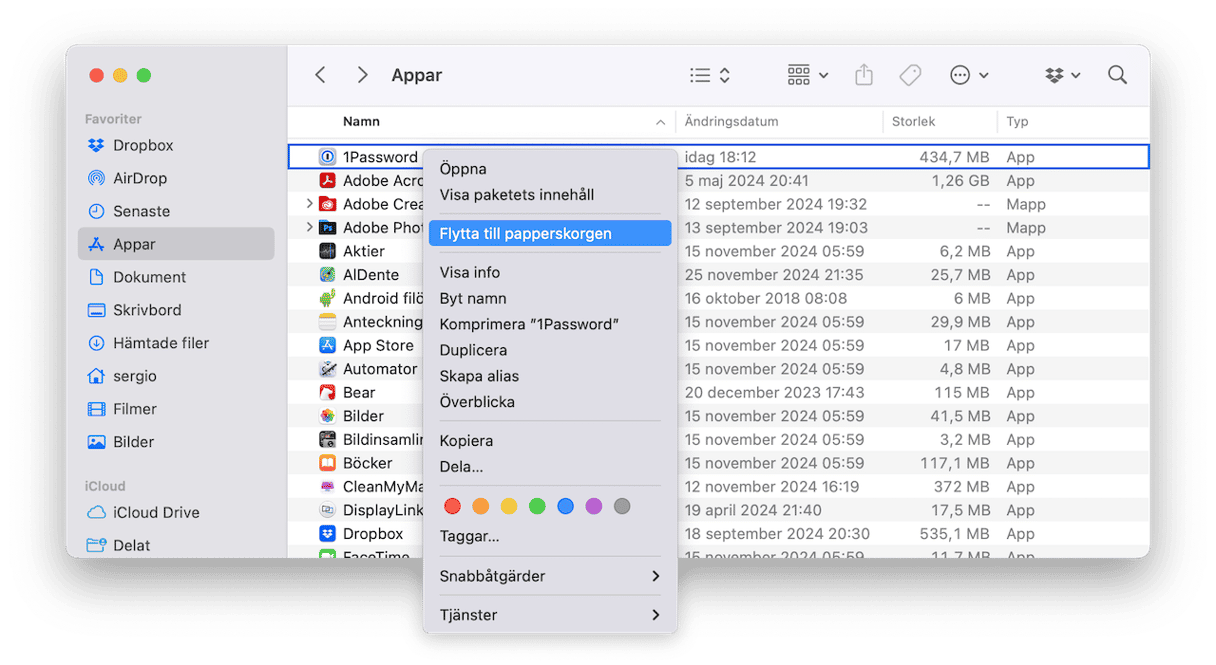The image size is (1216, 665).
Task: Open Skrivbord in the sidebar
Action: point(176,310)
